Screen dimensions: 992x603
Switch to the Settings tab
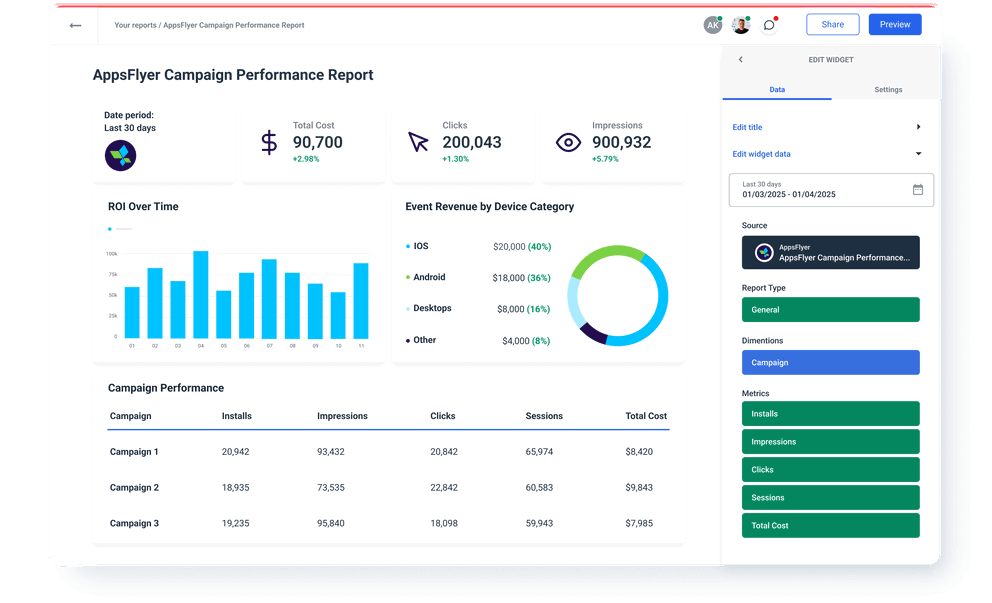[888, 89]
